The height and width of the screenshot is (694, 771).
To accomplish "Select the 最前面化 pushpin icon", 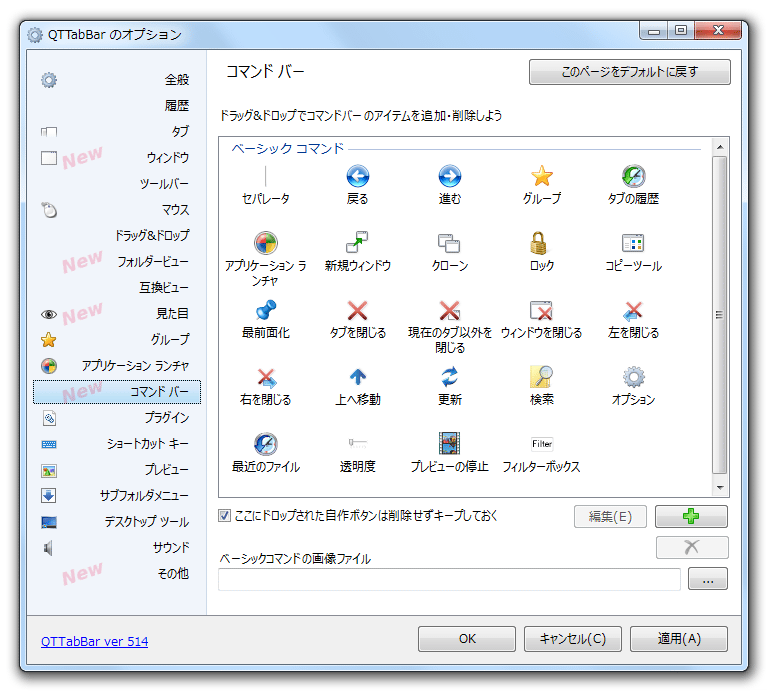I will 265,310.
